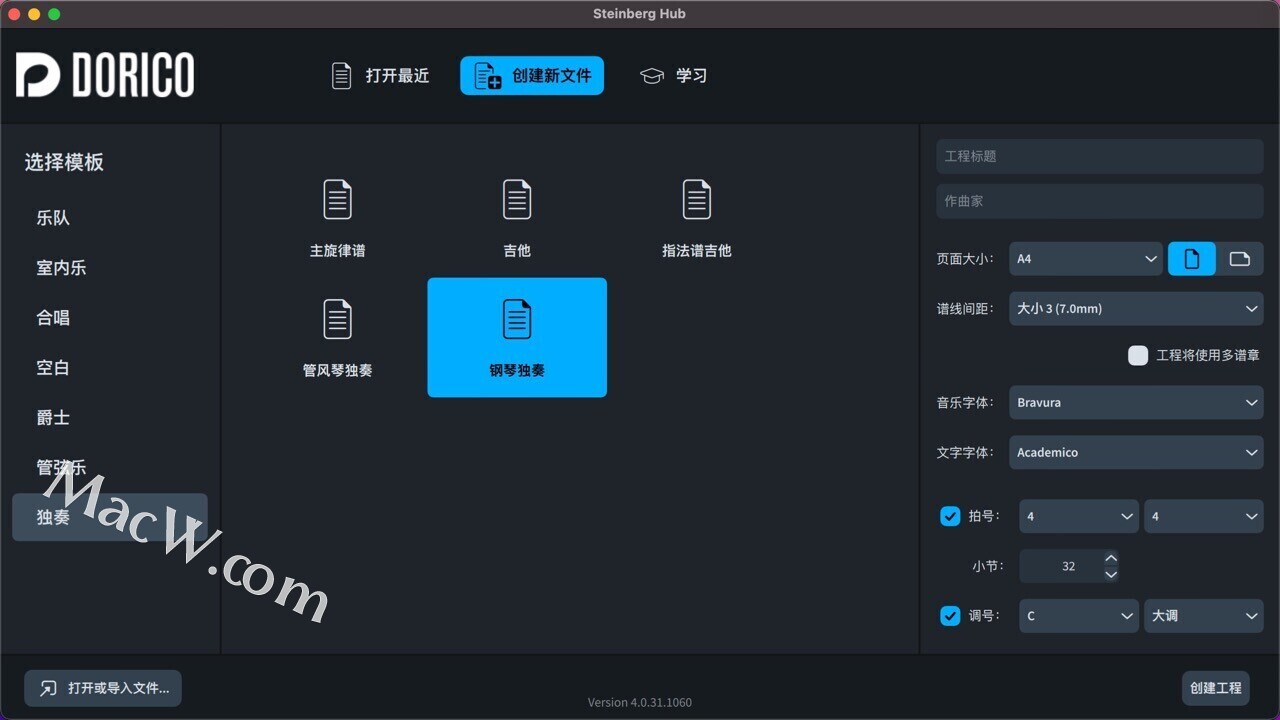Choose 管弦乐 template category
The width and height of the screenshot is (1280, 720).
tap(110, 468)
